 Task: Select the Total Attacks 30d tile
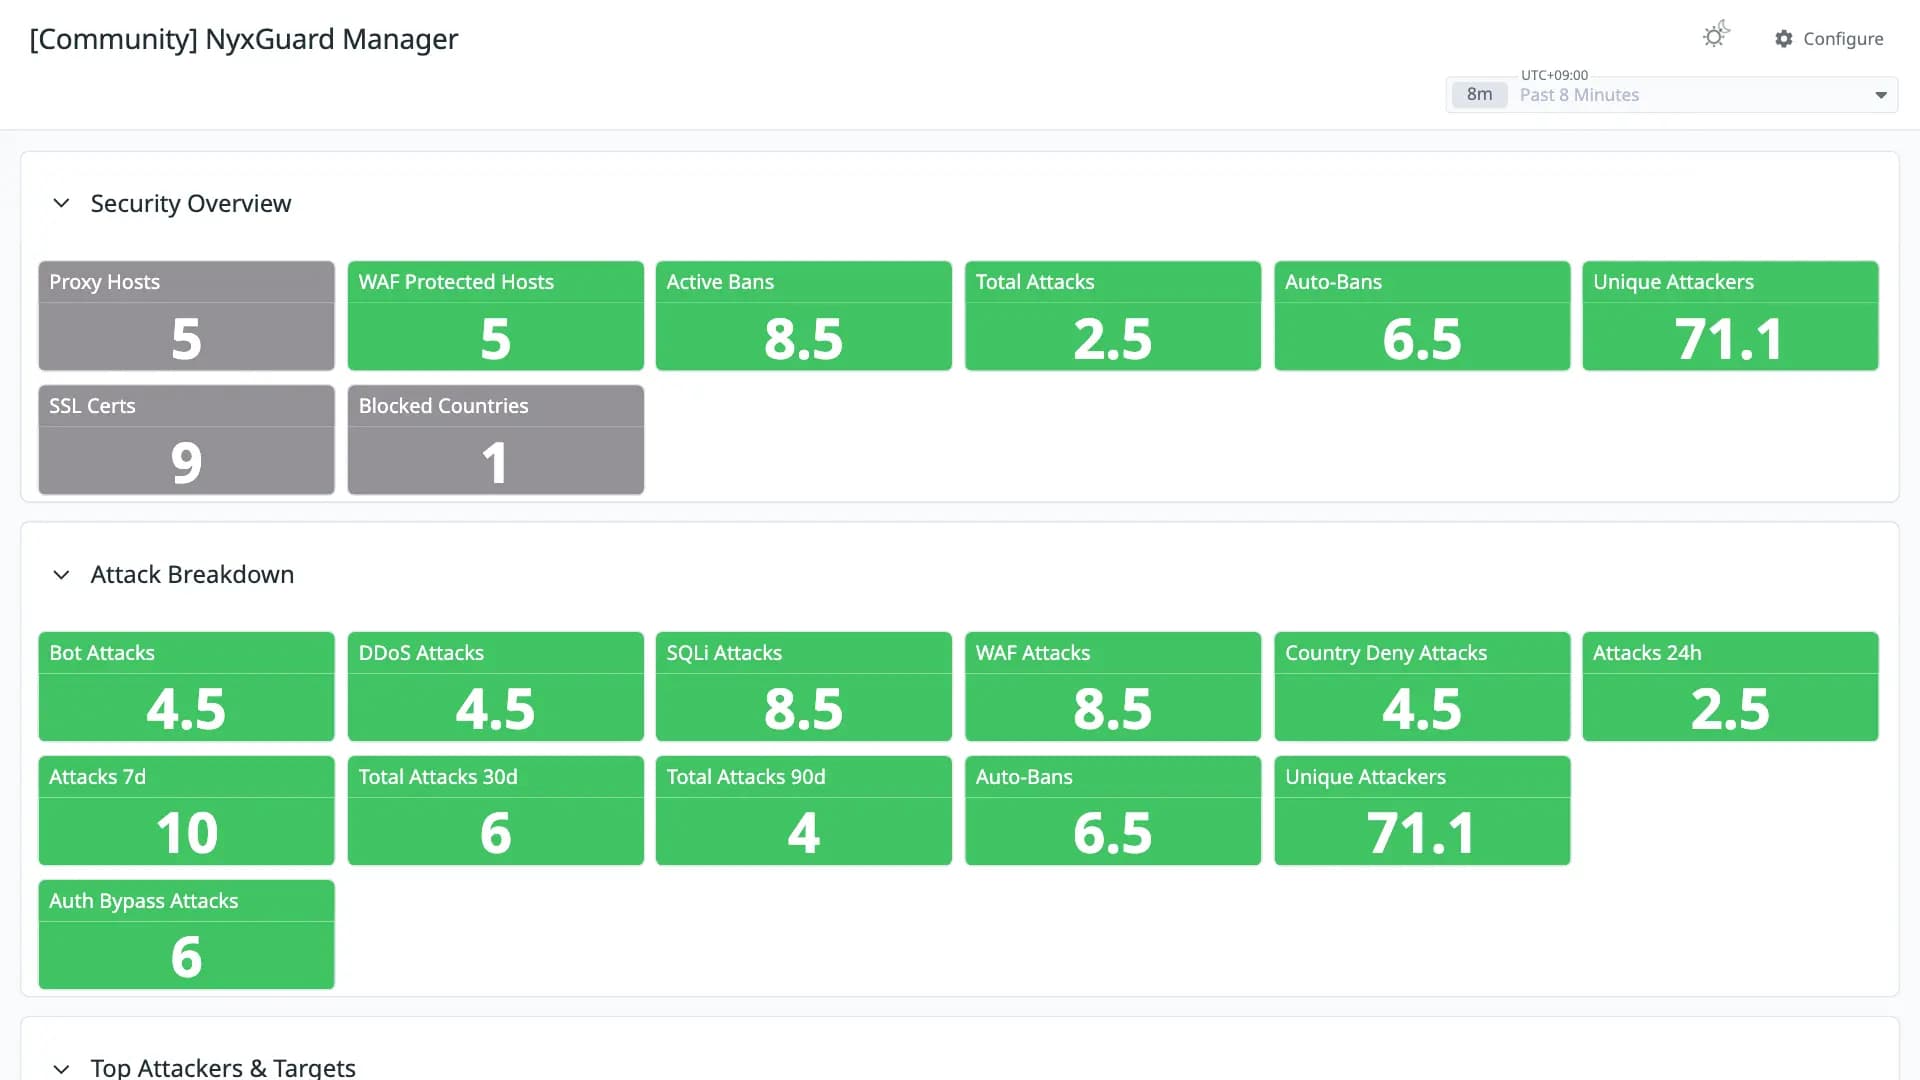pos(495,811)
